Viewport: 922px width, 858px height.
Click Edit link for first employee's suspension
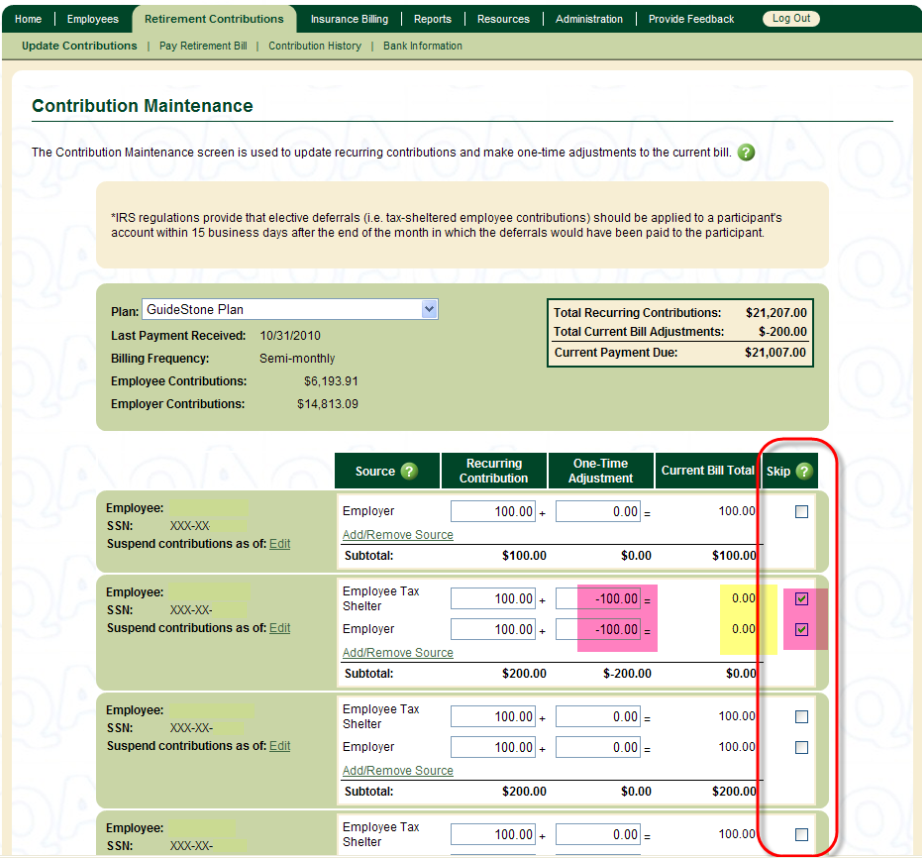(x=280, y=544)
